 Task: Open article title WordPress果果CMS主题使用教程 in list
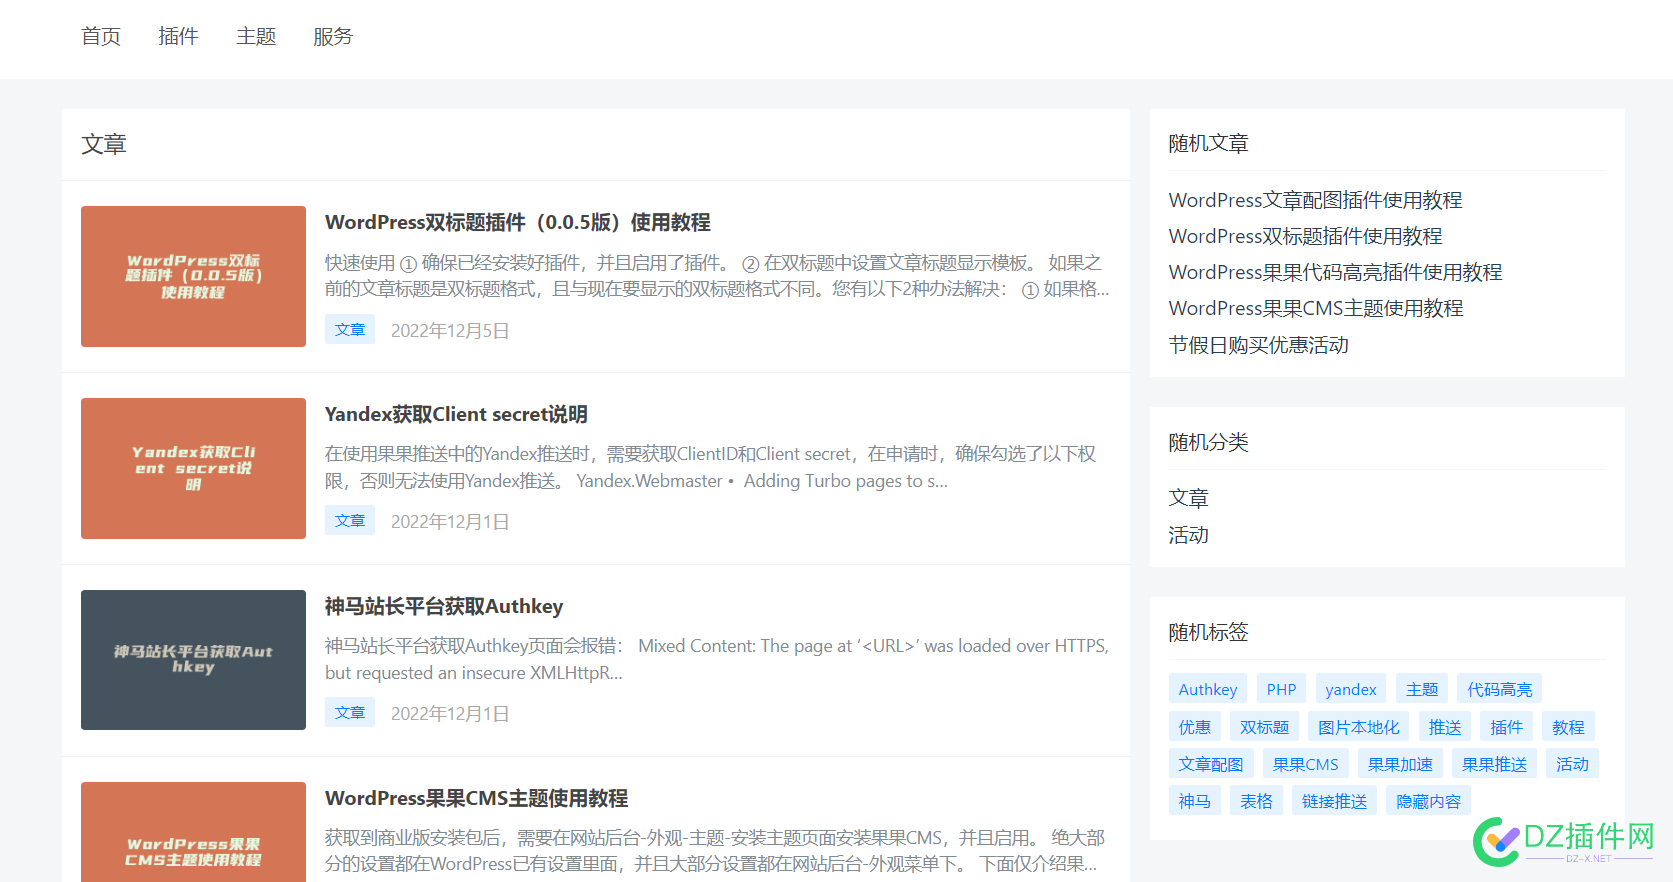476,798
